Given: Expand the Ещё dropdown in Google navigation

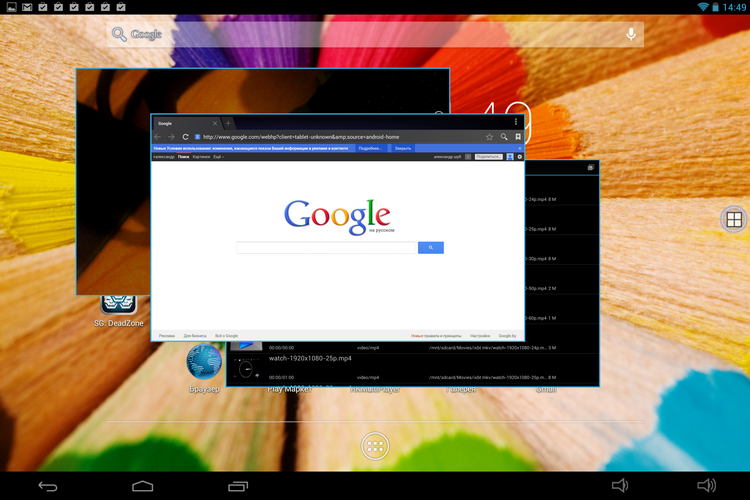Looking at the screenshot, I should pos(219,157).
